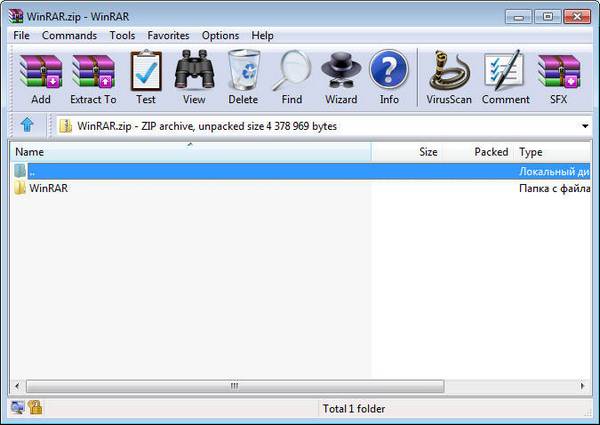Expand the archive path dropdown
Screen dimensions: 600x425
click(x=584, y=127)
